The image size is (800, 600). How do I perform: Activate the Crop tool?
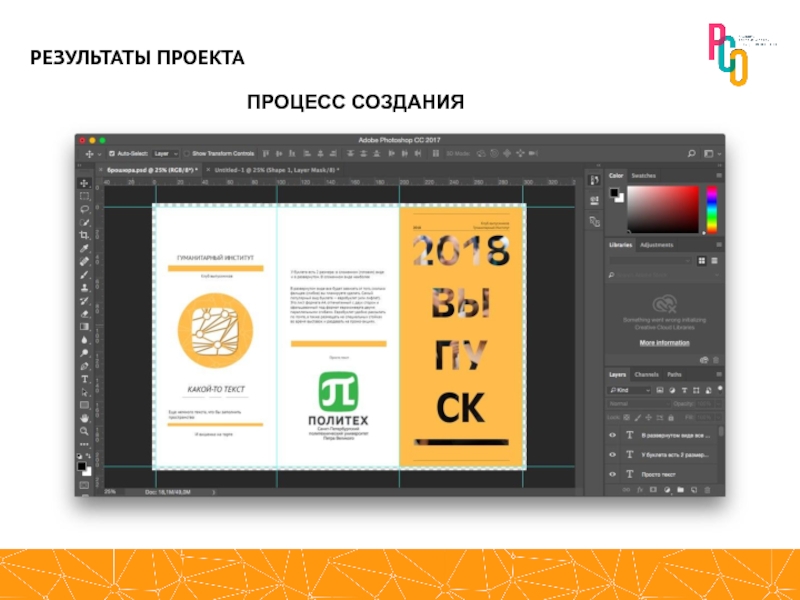pyautogui.click(x=85, y=235)
